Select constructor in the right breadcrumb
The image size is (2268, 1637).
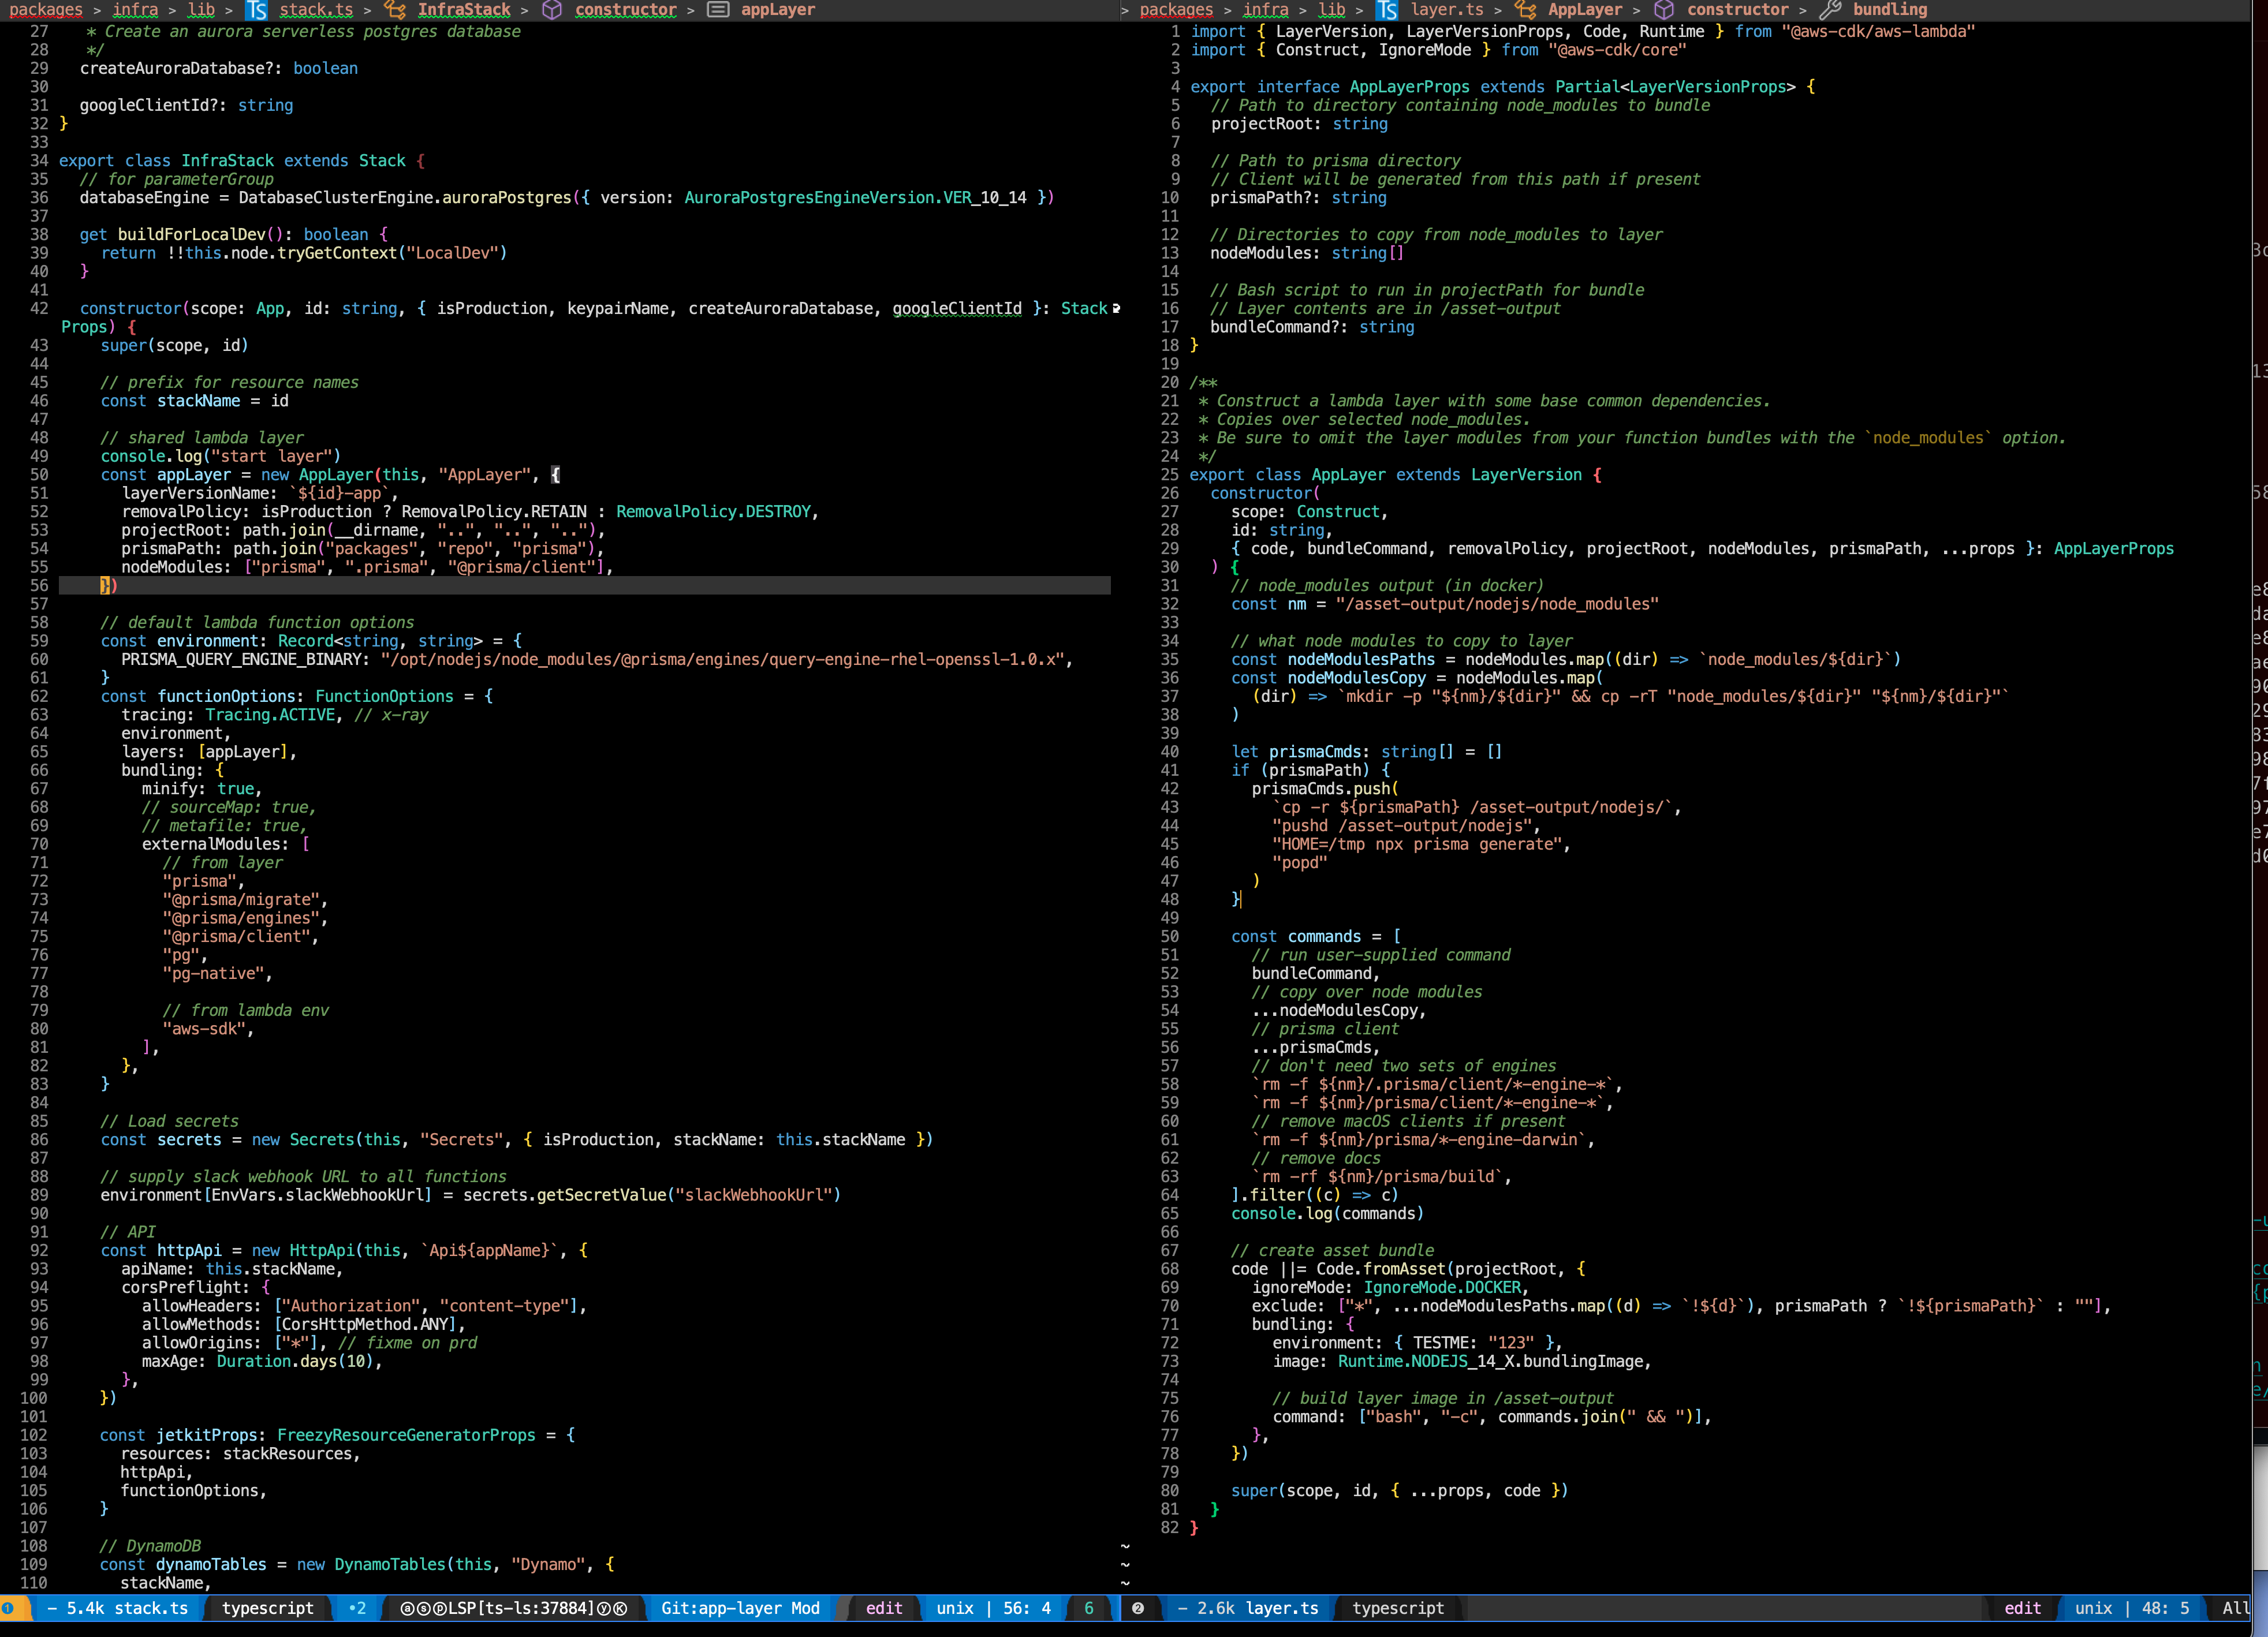pos(1739,10)
